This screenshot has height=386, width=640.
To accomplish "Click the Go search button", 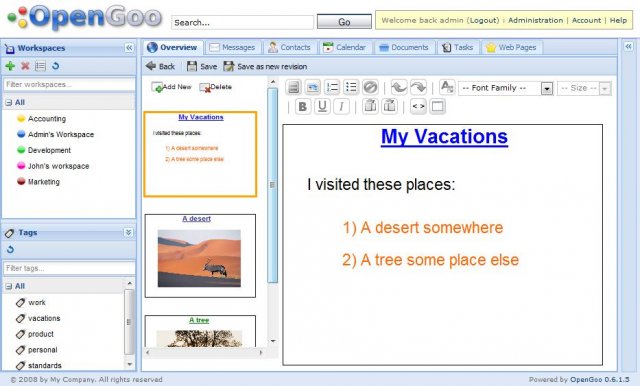I will pos(344,22).
